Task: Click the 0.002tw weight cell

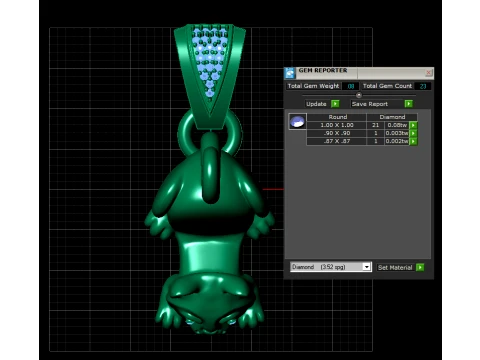Action: (x=397, y=141)
